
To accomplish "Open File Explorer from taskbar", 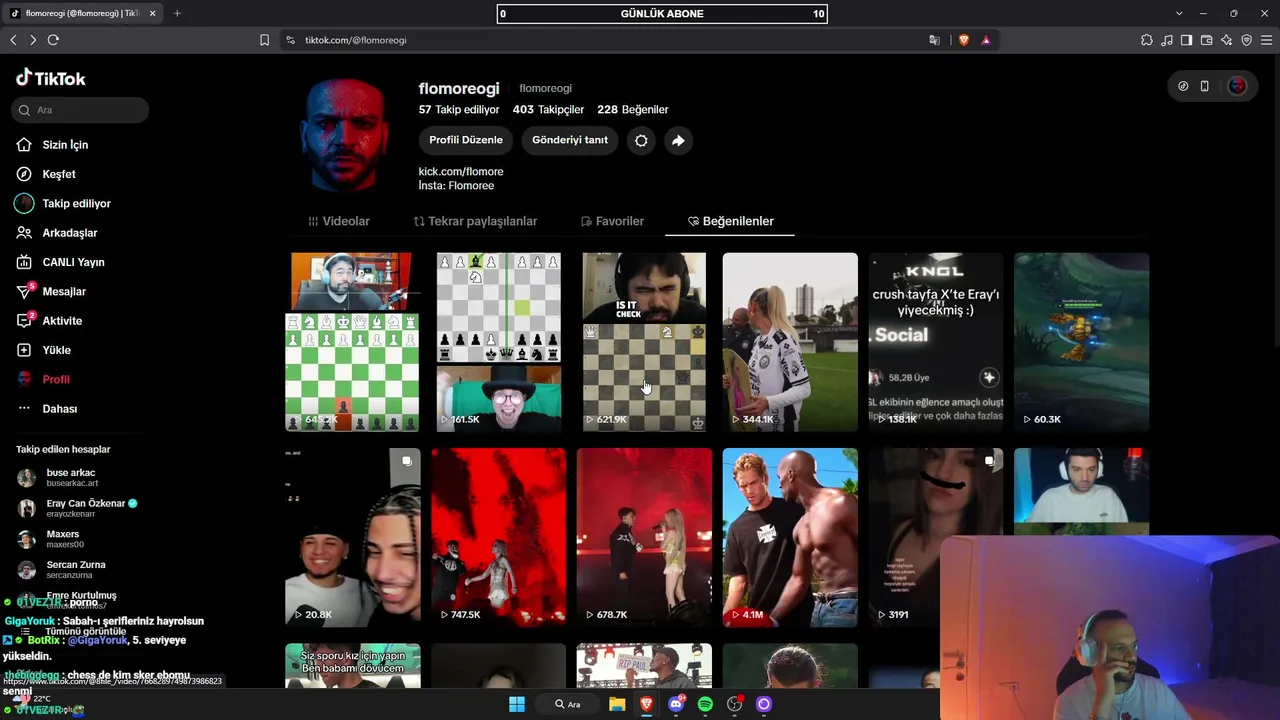I will pyautogui.click(x=617, y=704).
